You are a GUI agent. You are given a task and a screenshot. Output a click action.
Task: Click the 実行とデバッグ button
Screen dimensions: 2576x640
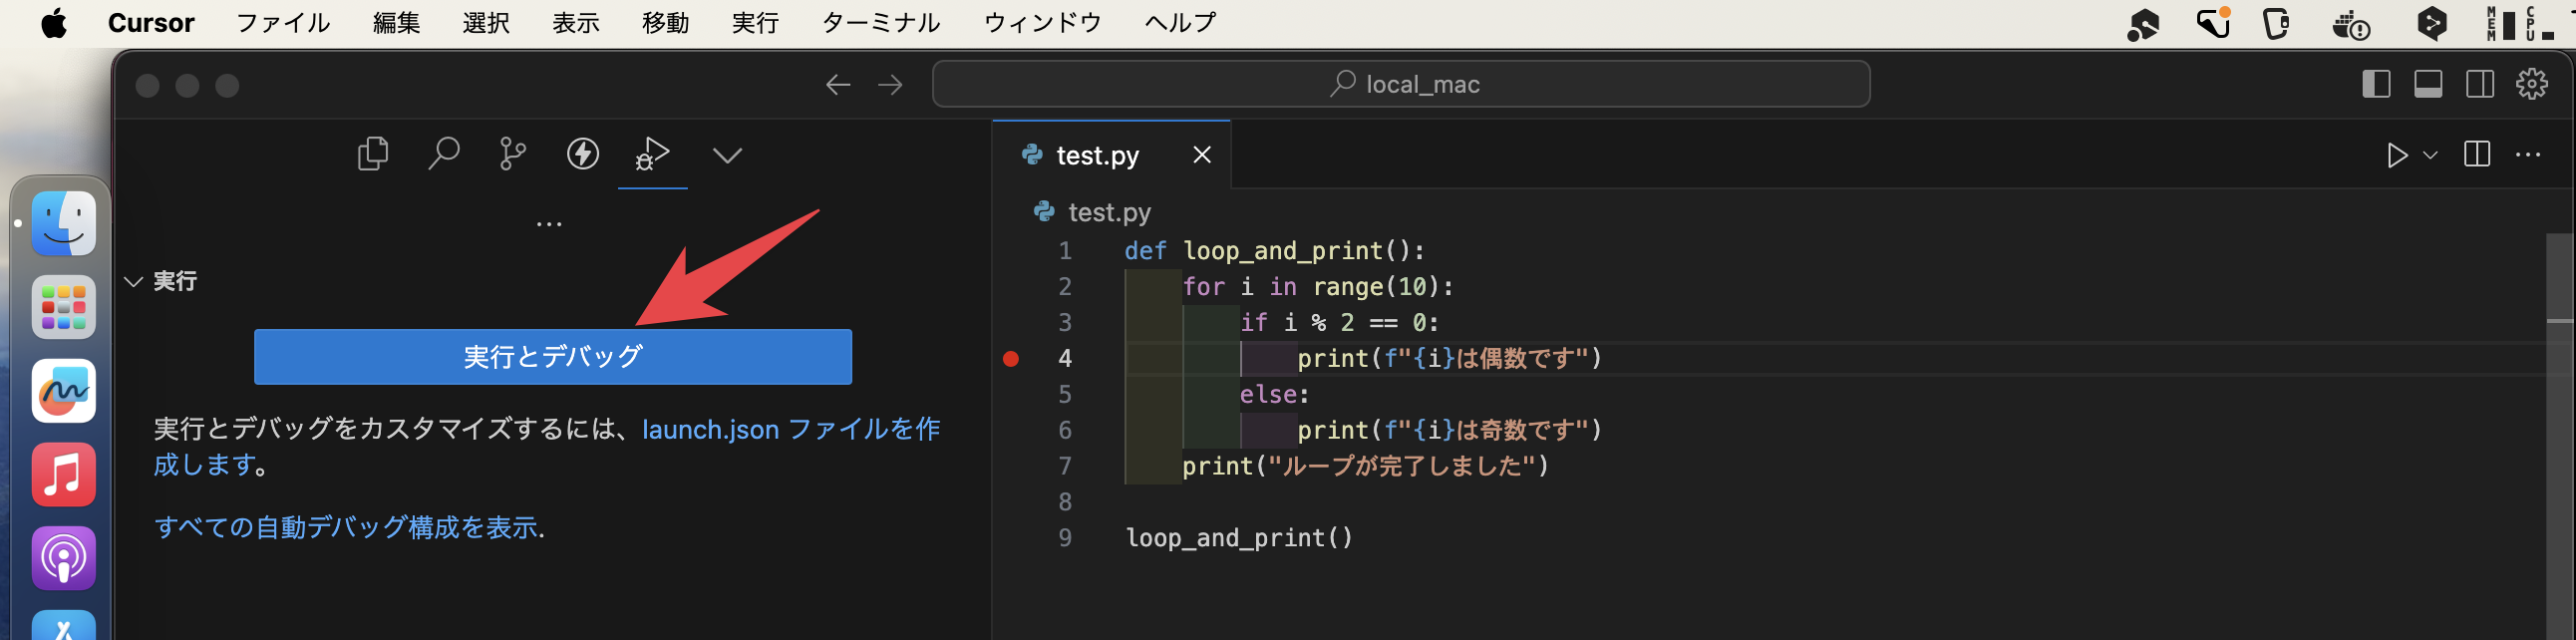(552, 356)
